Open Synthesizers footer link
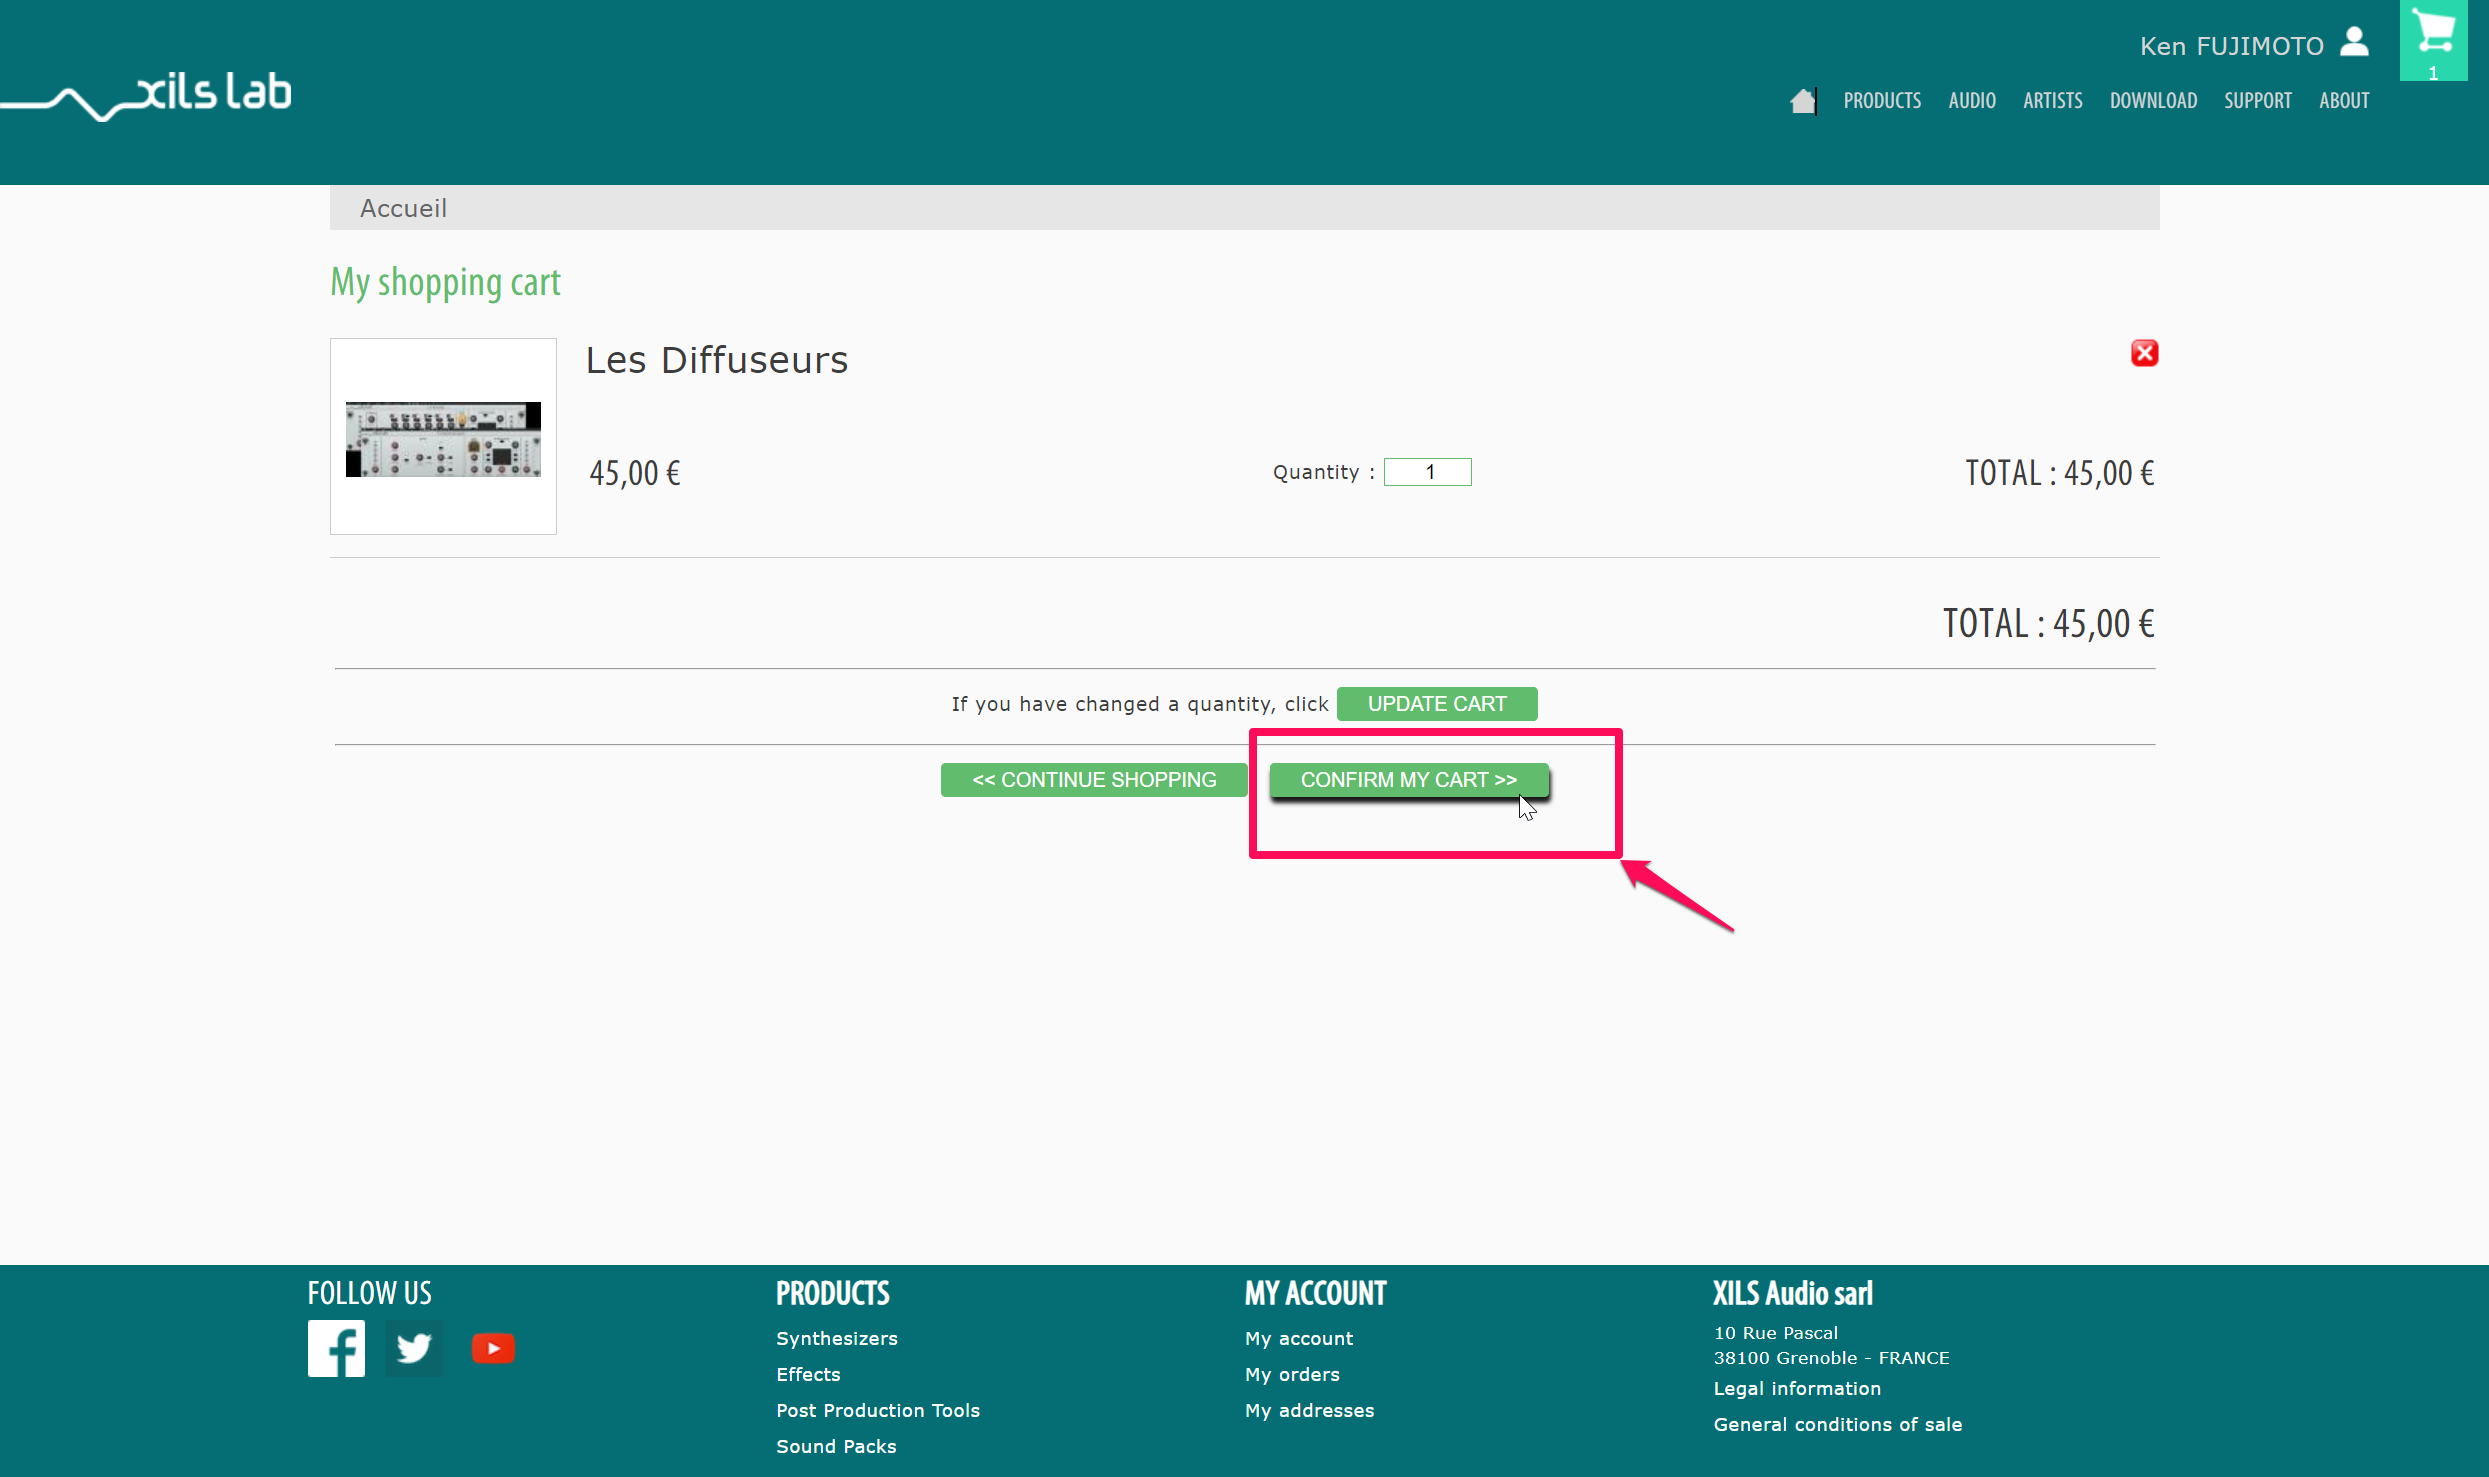This screenshot has height=1477, width=2489. [x=837, y=1338]
